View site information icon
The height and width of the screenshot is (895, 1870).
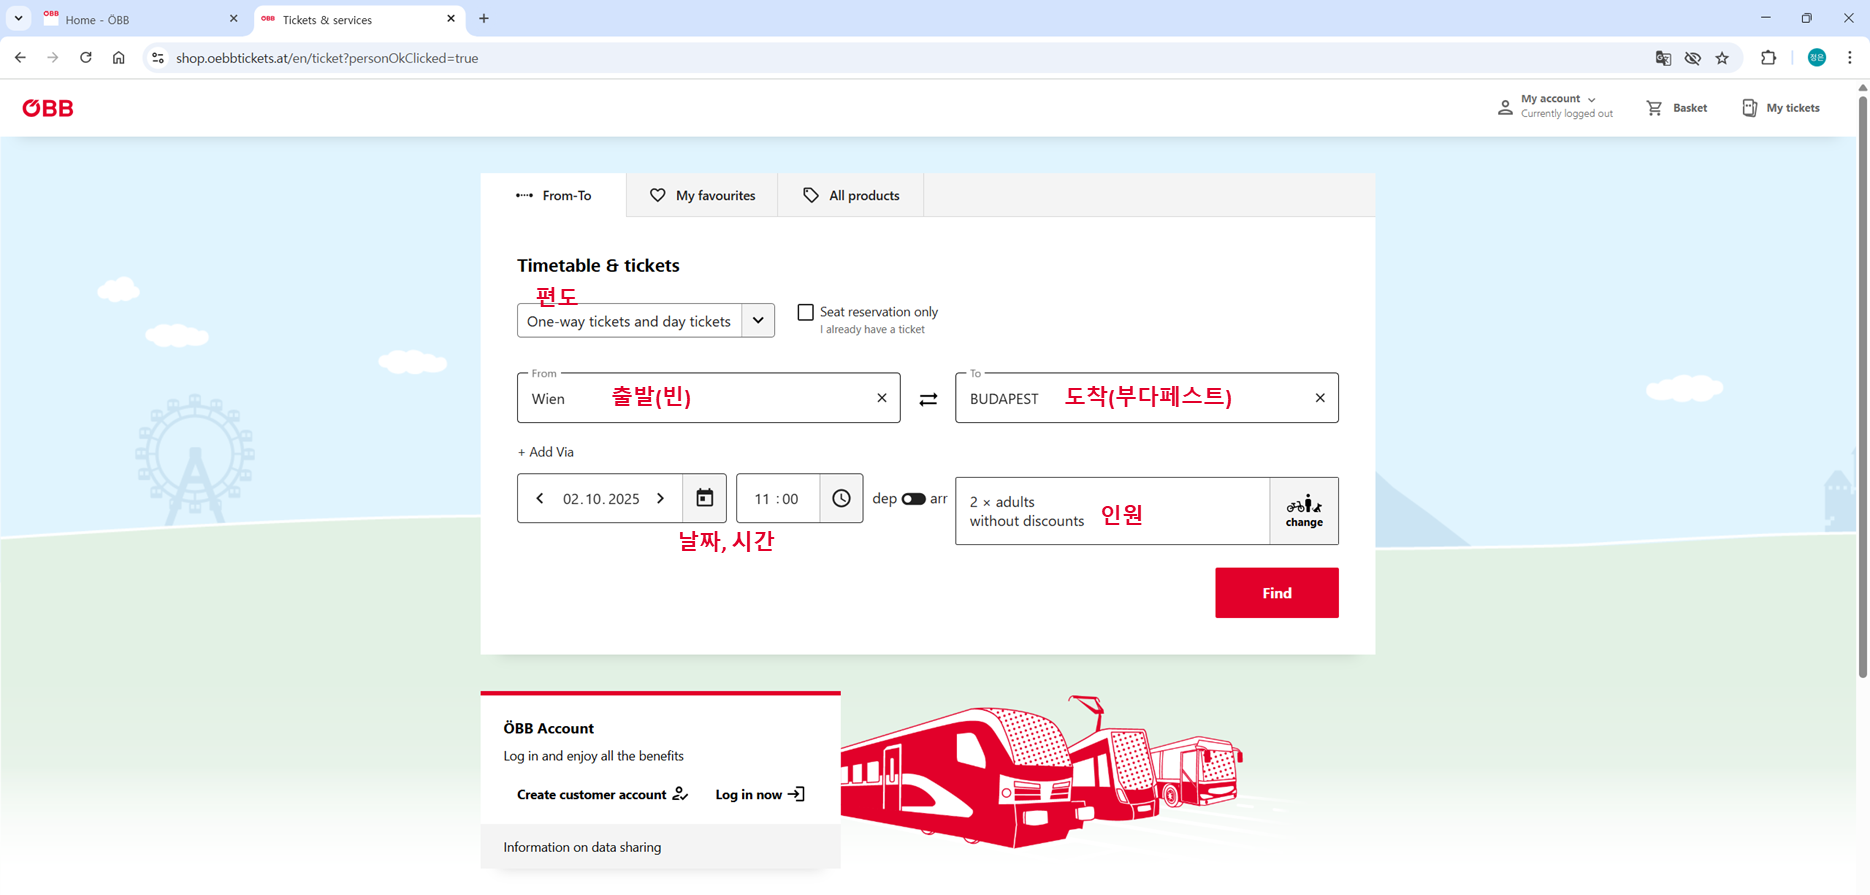point(157,58)
